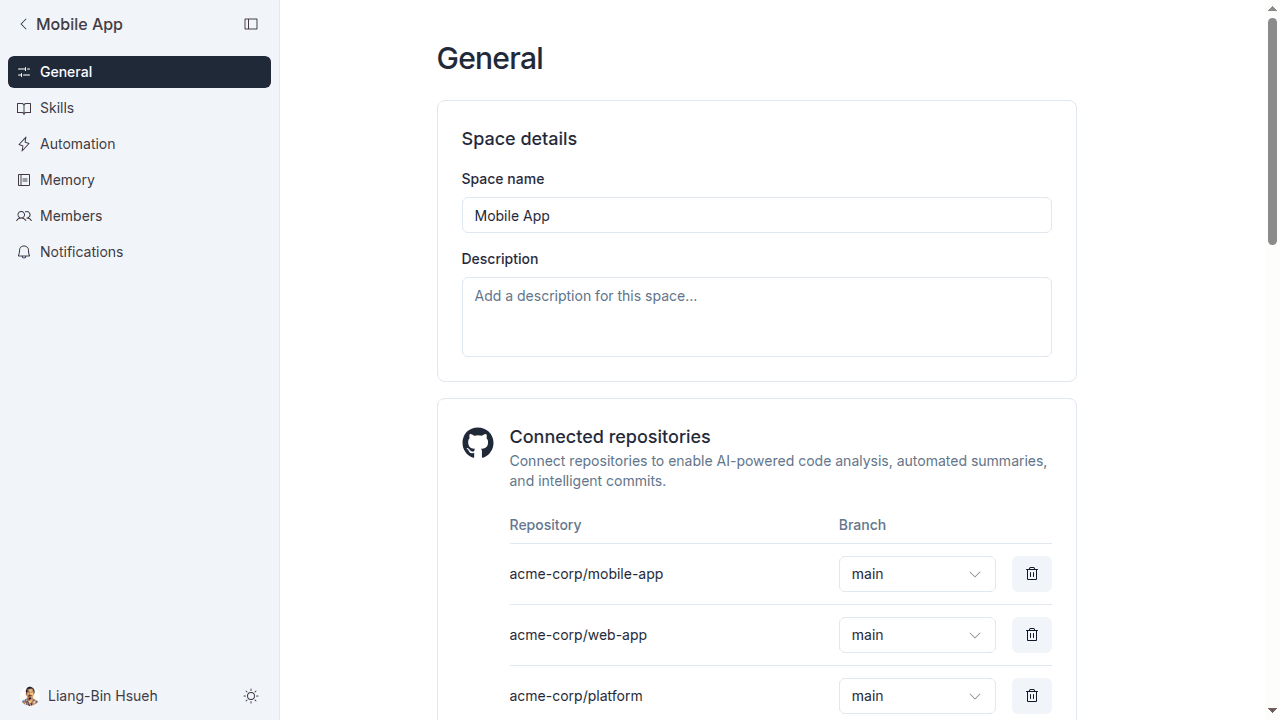This screenshot has width=1280, height=720.
Task: Click the back chevron beside Mobile App
Action: pyautogui.click(x=23, y=24)
